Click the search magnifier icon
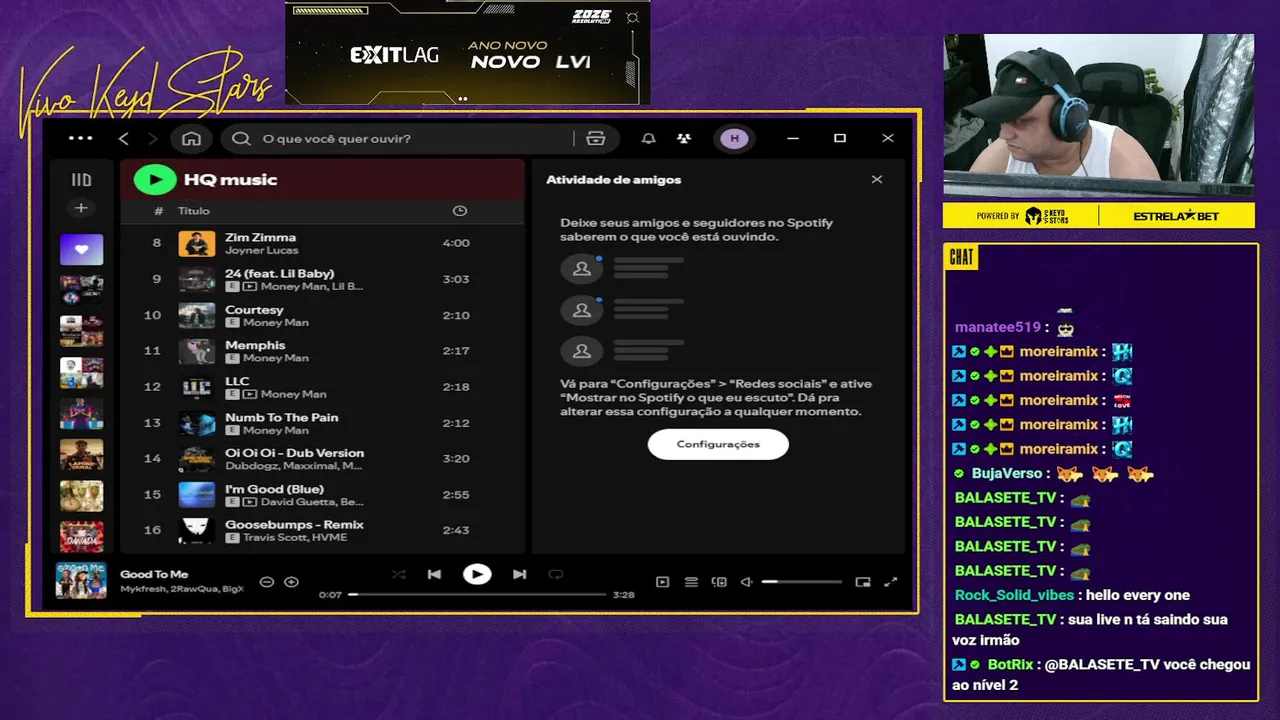 241,138
